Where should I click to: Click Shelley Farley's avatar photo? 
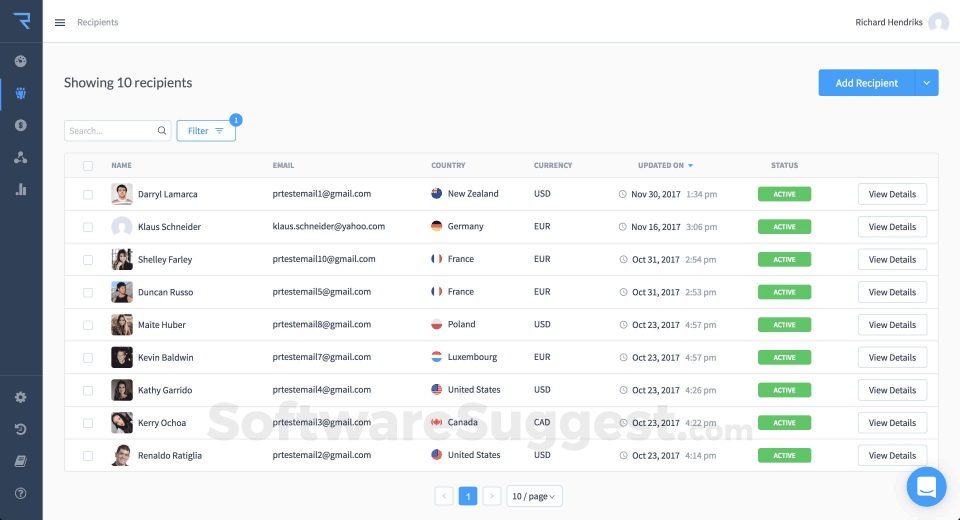coord(122,259)
